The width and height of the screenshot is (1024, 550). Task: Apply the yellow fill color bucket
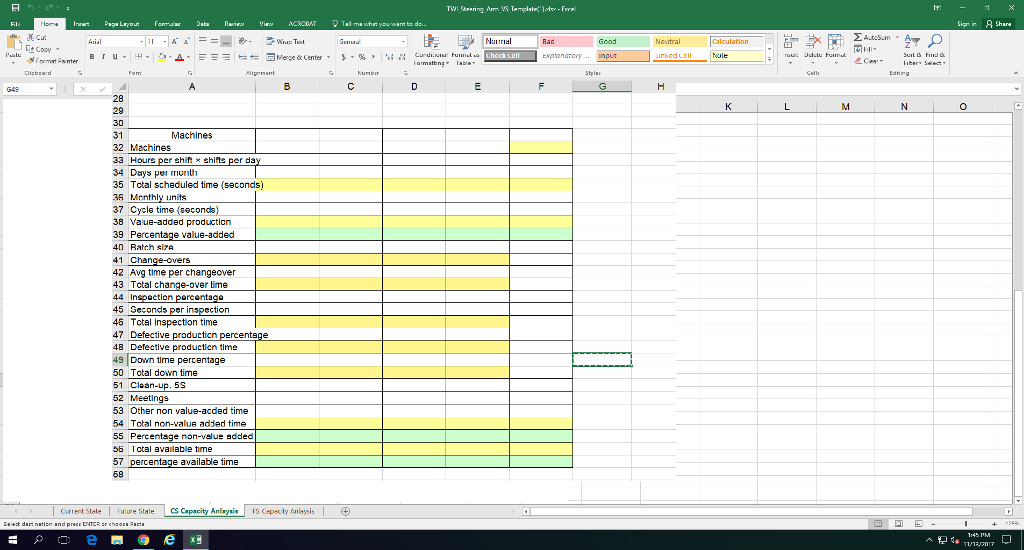click(162, 57)
